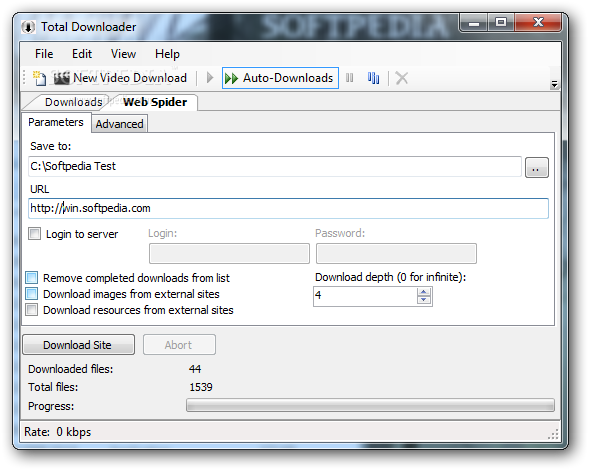Click the Total files count 1539
This screenshot has width=589, height=470.
[201, 387]
